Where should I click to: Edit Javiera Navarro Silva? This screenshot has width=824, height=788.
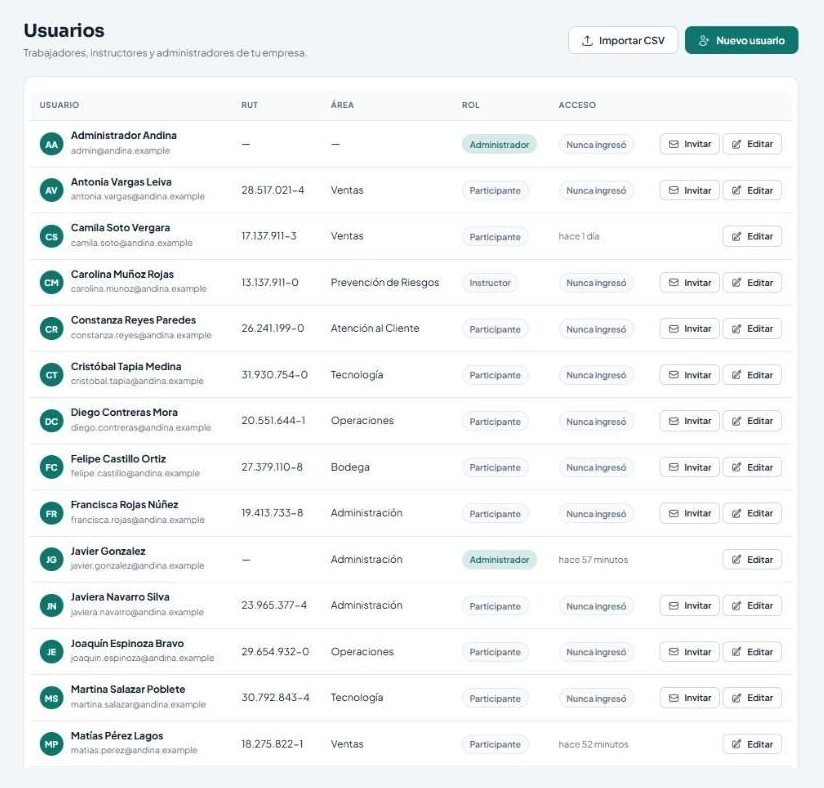tap(752, 606)
